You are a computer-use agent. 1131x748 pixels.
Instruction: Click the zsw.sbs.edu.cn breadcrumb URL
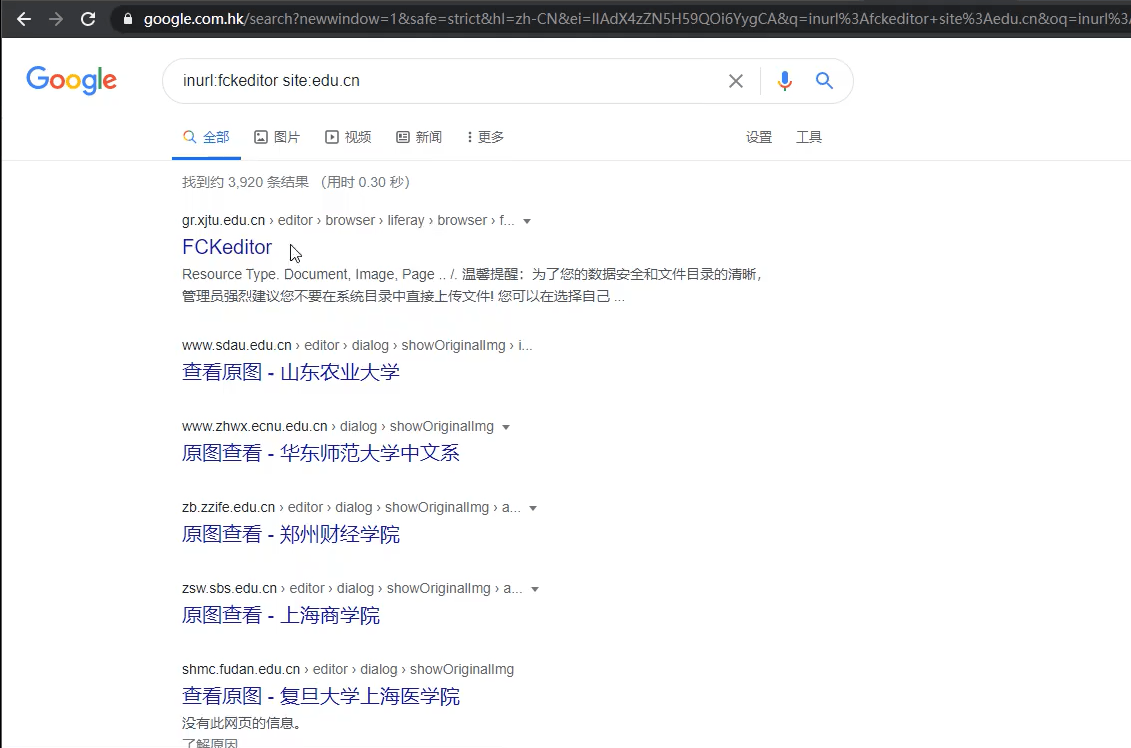[352, 589]
